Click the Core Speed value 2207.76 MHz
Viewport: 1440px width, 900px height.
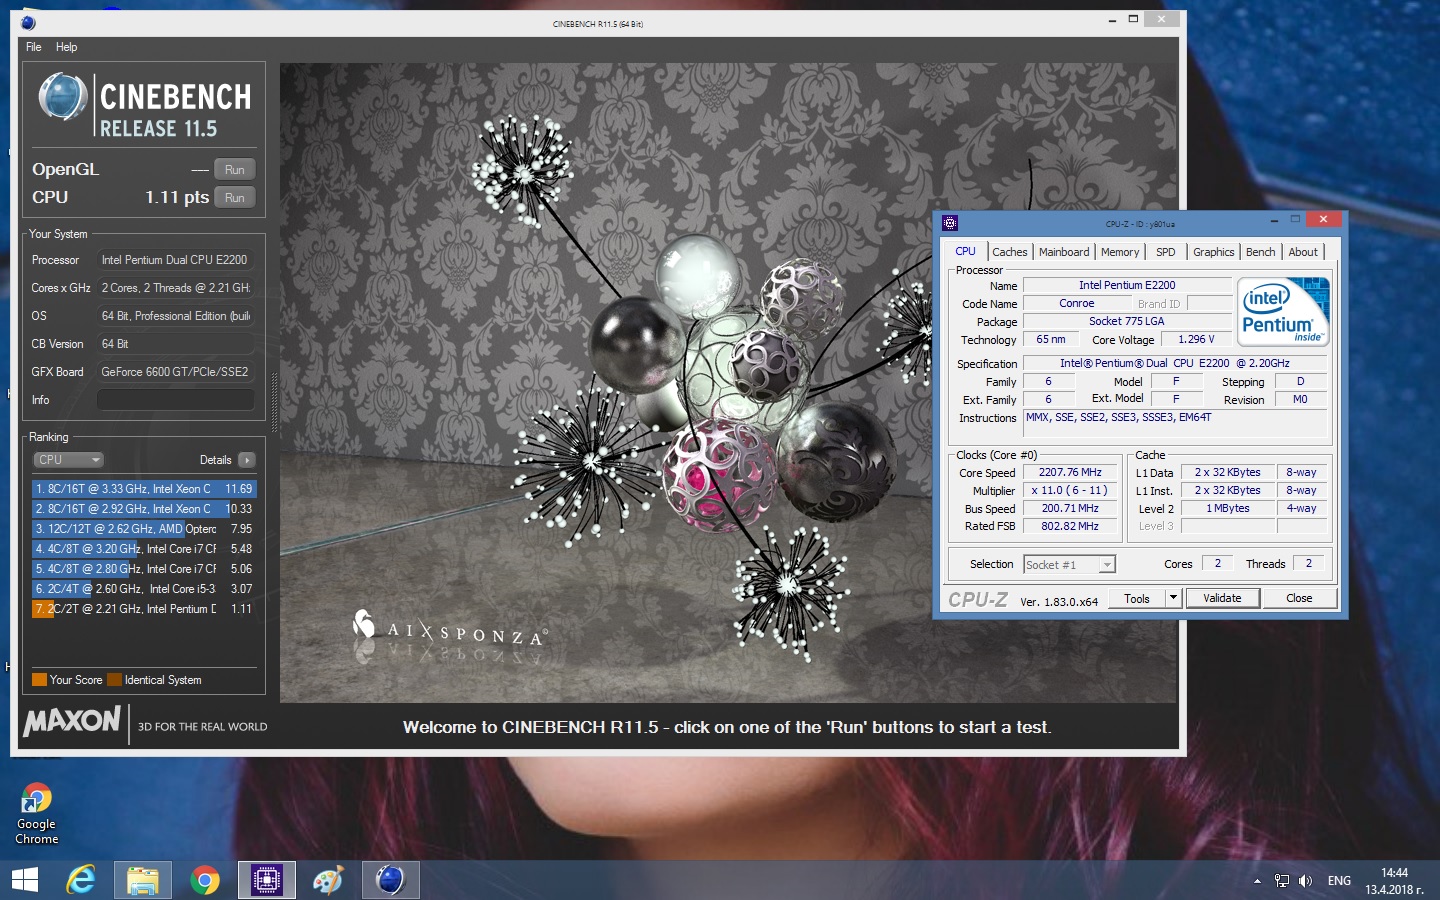(1070, 472)
